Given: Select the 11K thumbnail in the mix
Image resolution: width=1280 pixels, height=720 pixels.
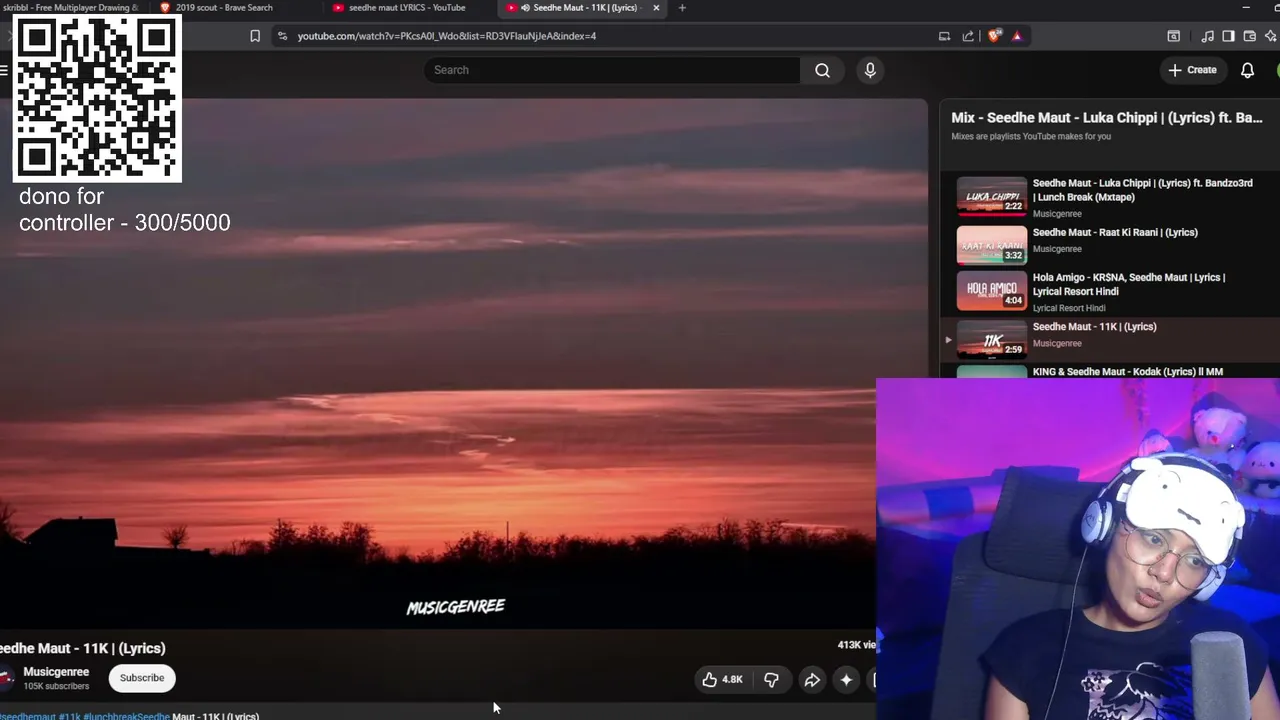Looking at the screenshot, I should pos(992,339).
